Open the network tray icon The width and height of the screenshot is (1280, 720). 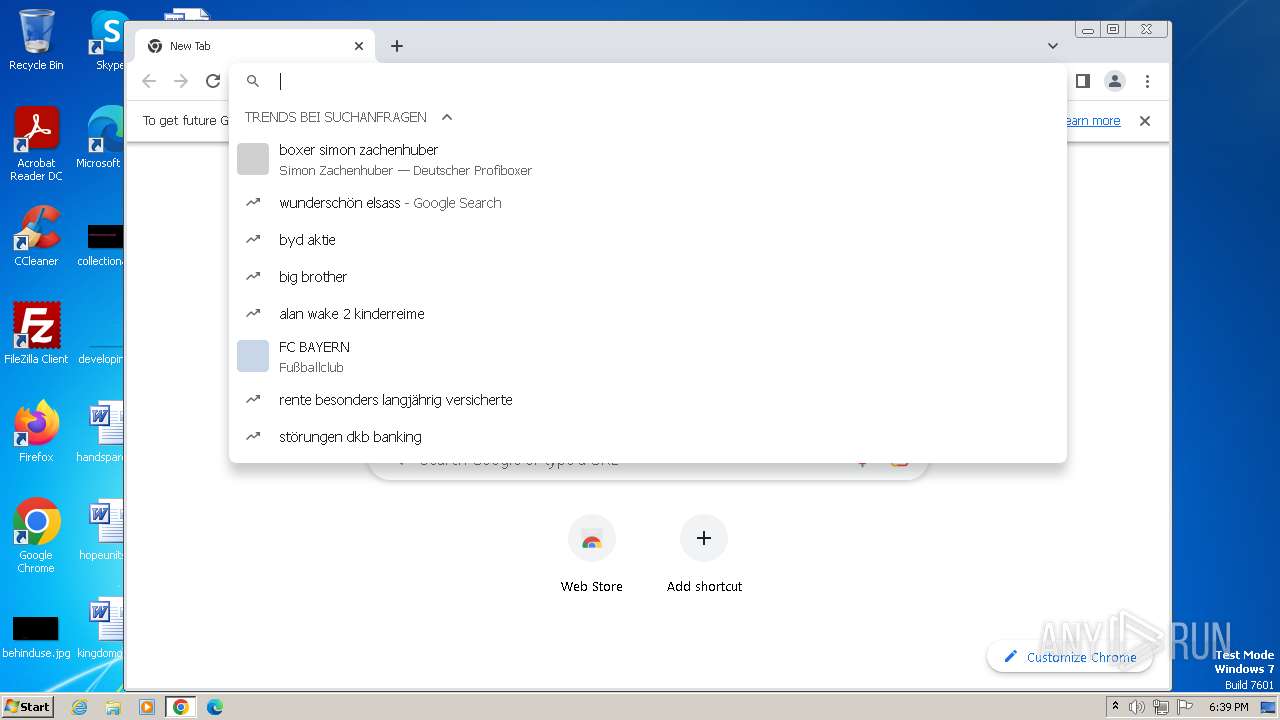(1160, 707)
